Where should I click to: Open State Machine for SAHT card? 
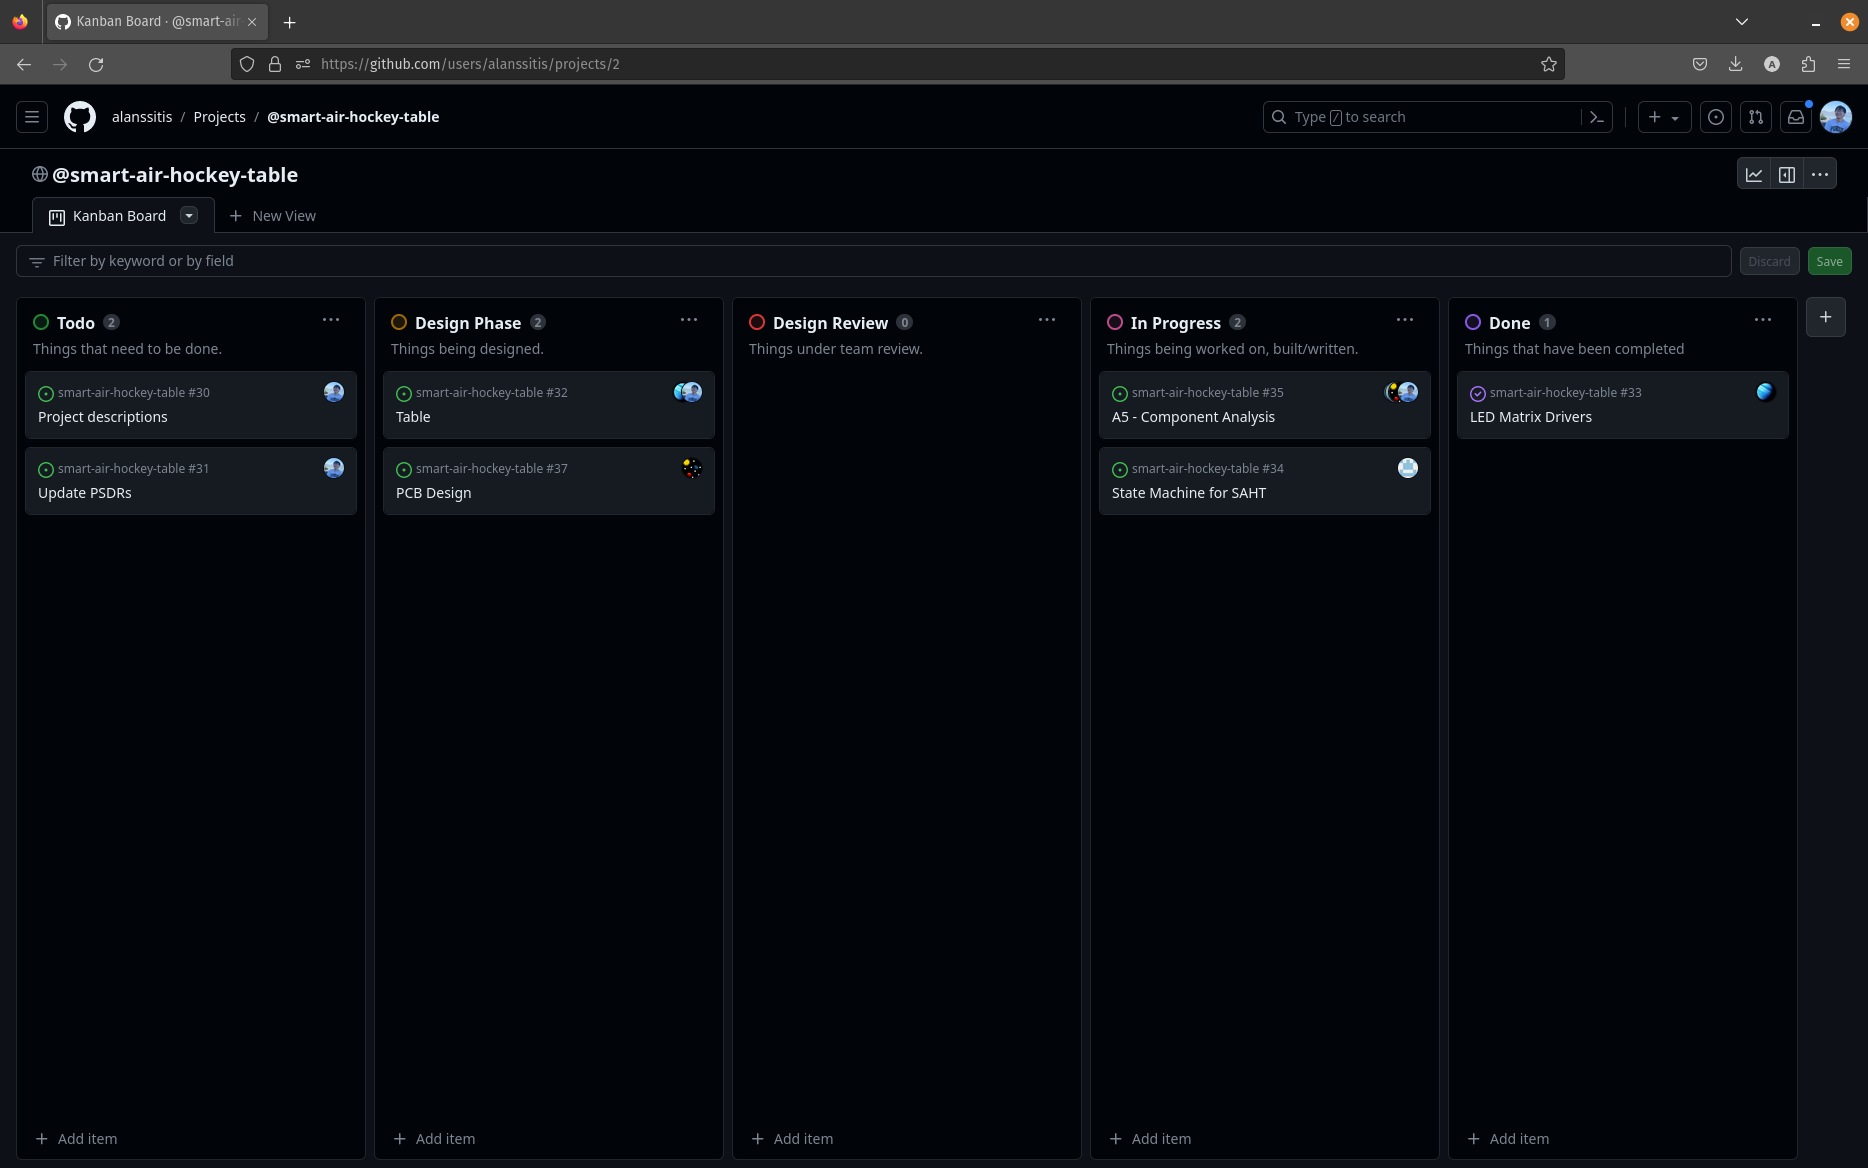[1265, 481]
